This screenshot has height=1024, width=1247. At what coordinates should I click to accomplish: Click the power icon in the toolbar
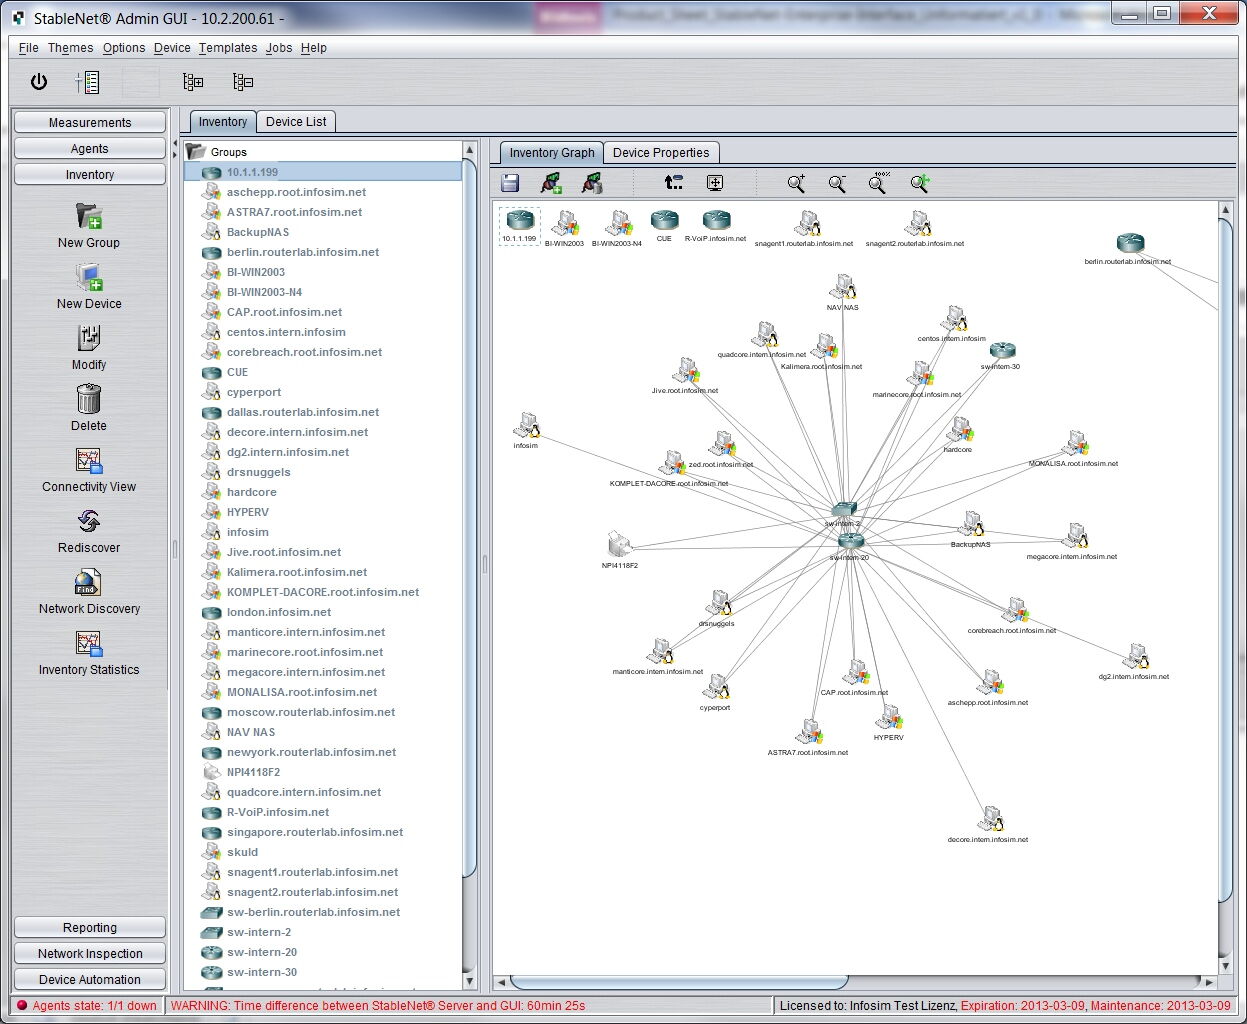39,82
